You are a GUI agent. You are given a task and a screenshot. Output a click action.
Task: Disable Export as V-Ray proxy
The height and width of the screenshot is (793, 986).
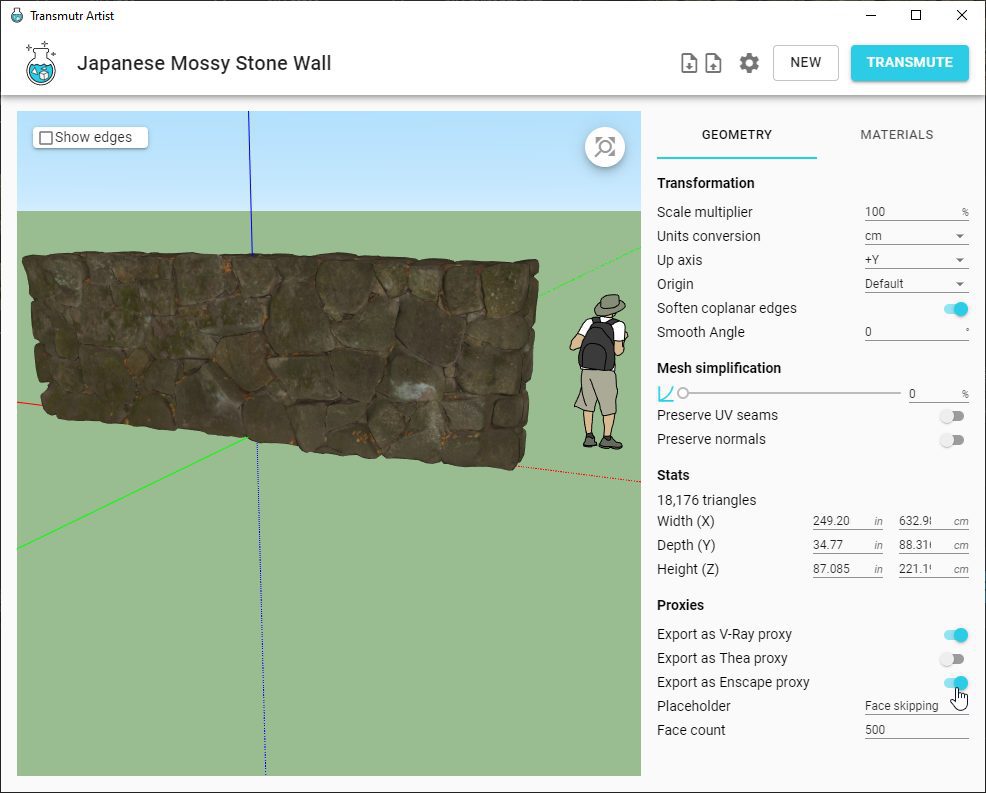(x=955, y=635)
